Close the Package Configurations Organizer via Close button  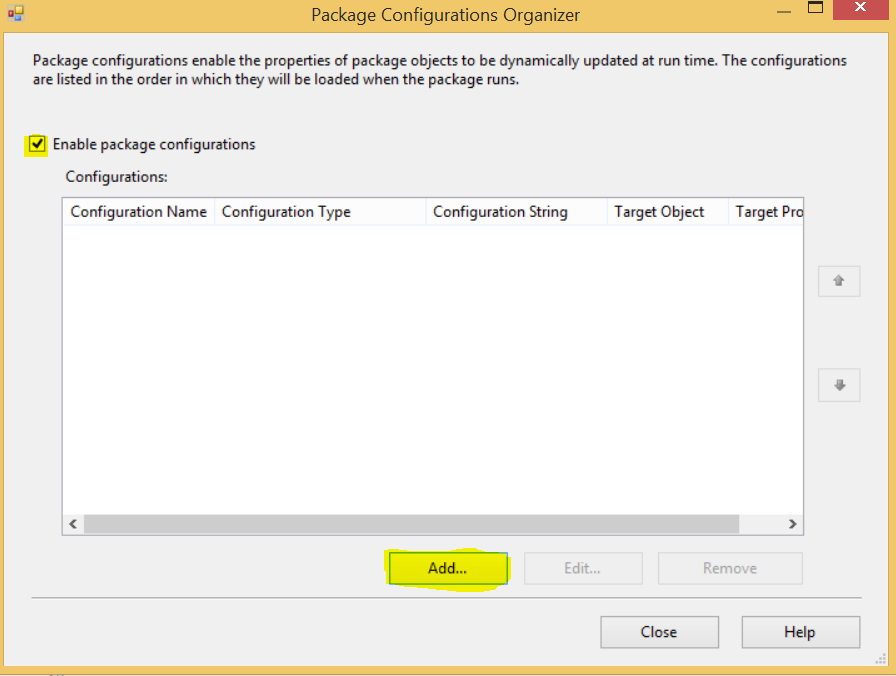(x=659, y=631)
